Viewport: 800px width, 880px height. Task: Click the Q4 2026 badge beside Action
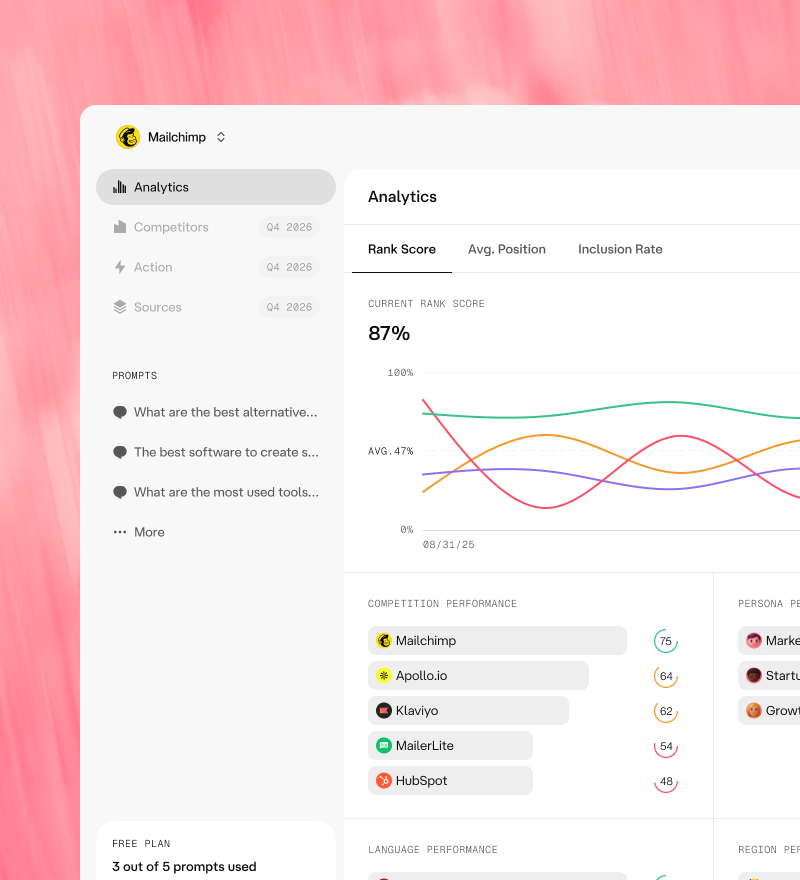point(289,267)
